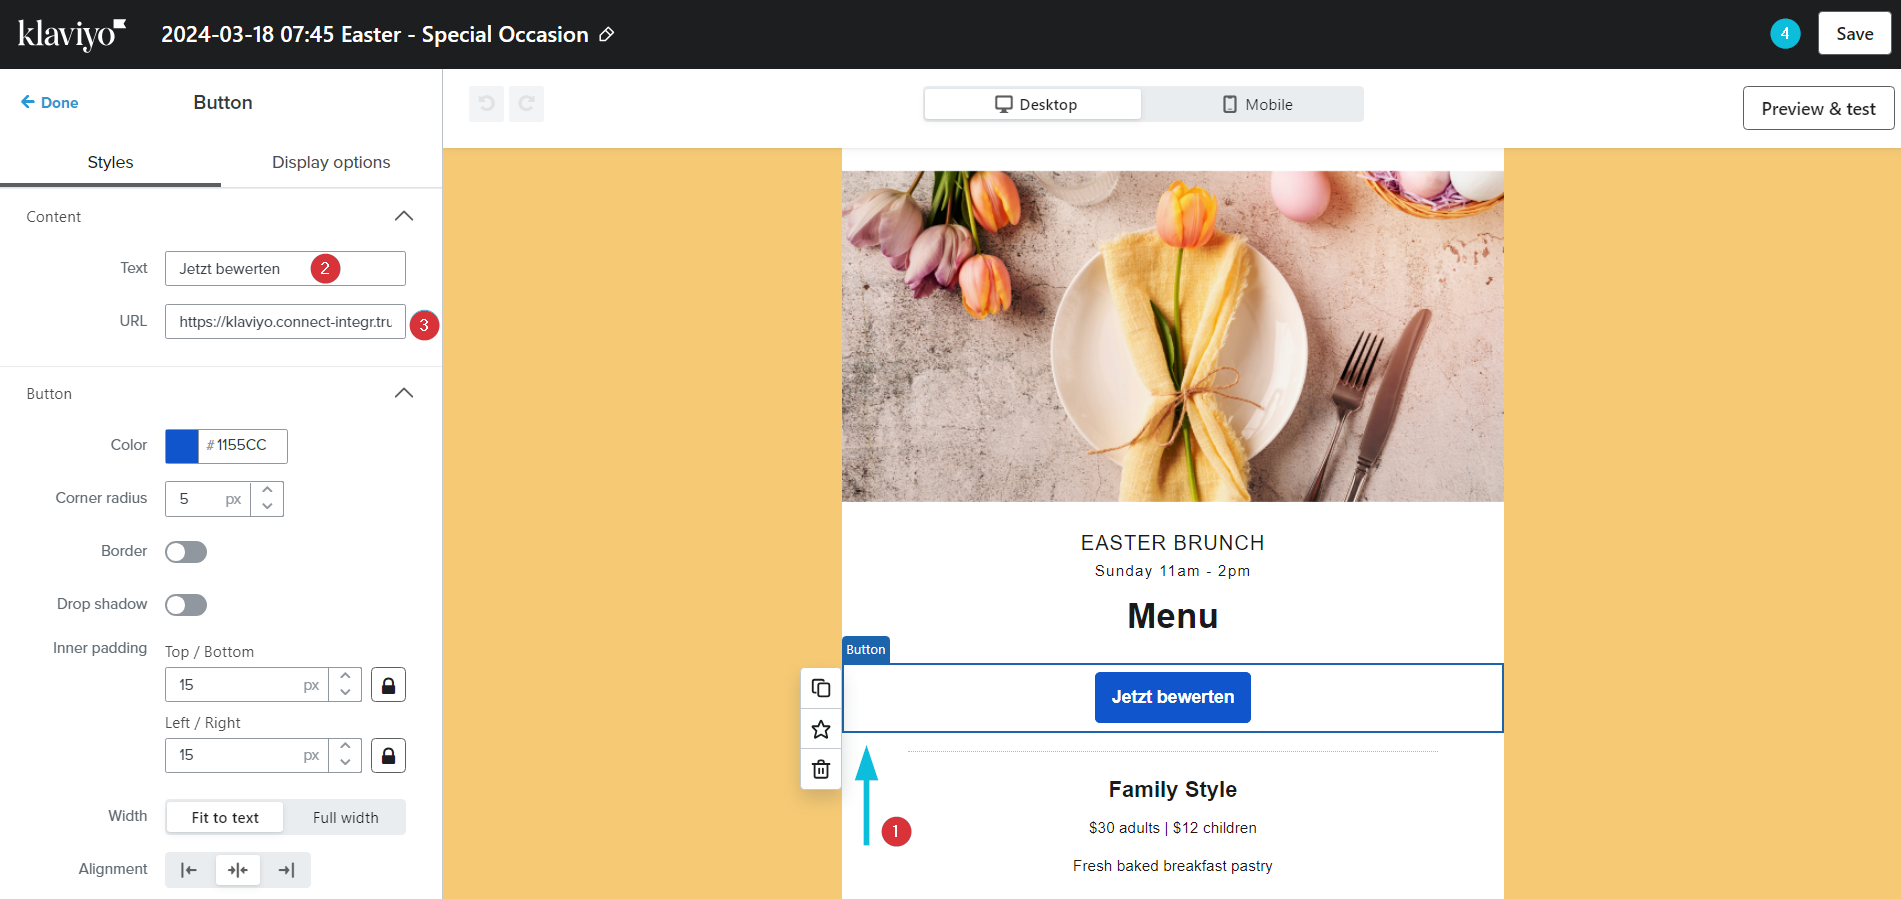Save block as favorite with star icon
1901x899 pixels.
coord(821,729)
